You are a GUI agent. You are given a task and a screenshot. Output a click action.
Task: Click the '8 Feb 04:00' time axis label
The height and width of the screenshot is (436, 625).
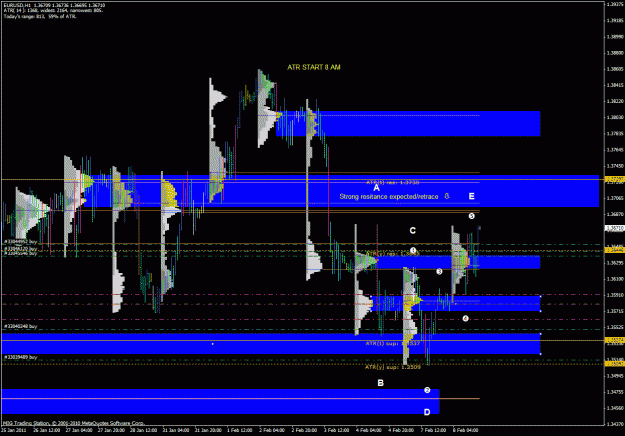(x=466, y=430)
